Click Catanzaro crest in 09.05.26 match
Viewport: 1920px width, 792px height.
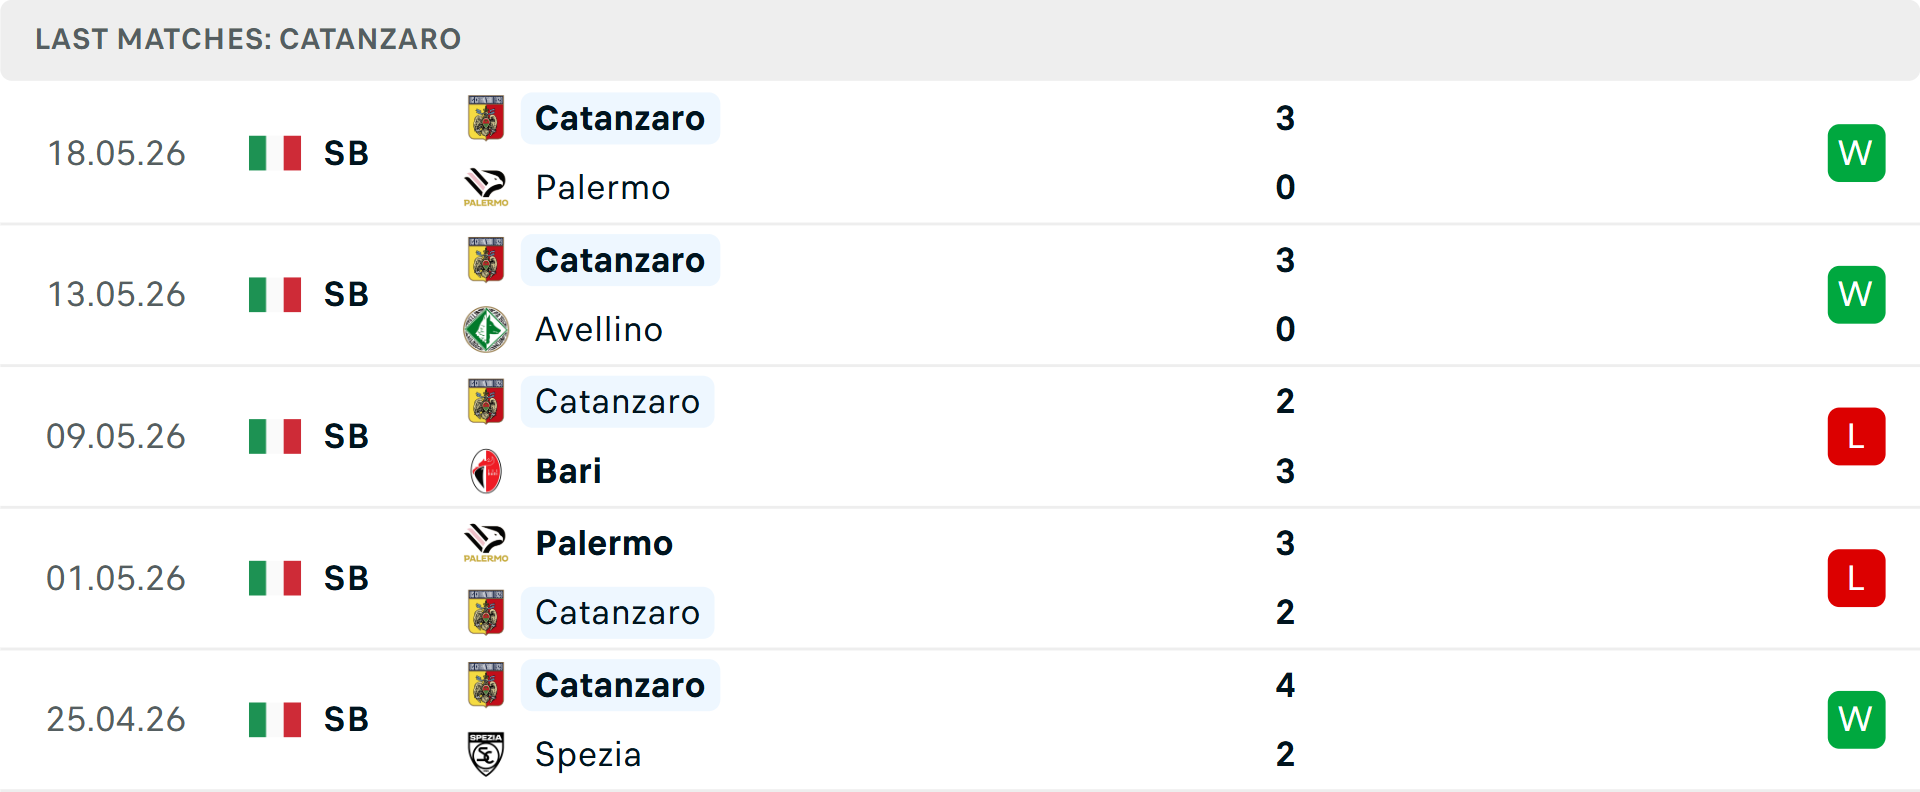pyautogui.click(x=486, y=401)
